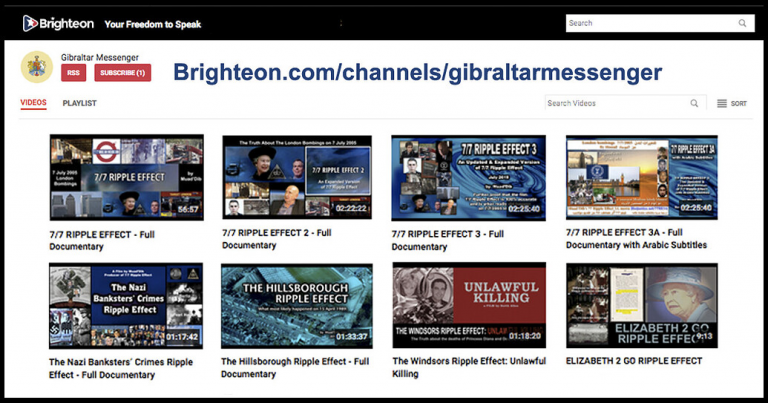The width and height of the screenshot is (768, 403).
Task: Switch to the Videos tab
Action: [x=33, y=102]
